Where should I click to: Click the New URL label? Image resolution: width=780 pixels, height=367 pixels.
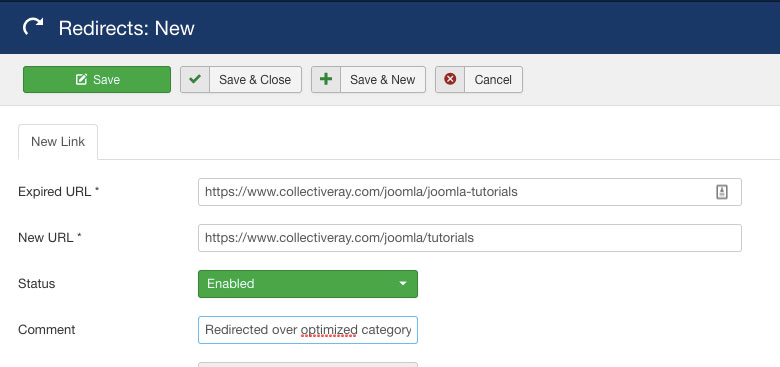[50, 238]
